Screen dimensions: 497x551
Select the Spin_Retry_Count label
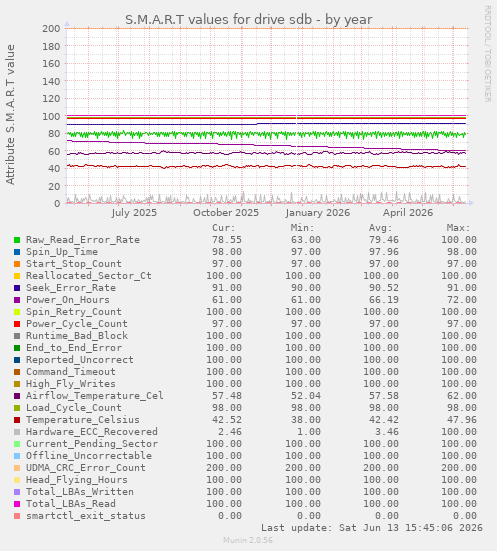74,312
